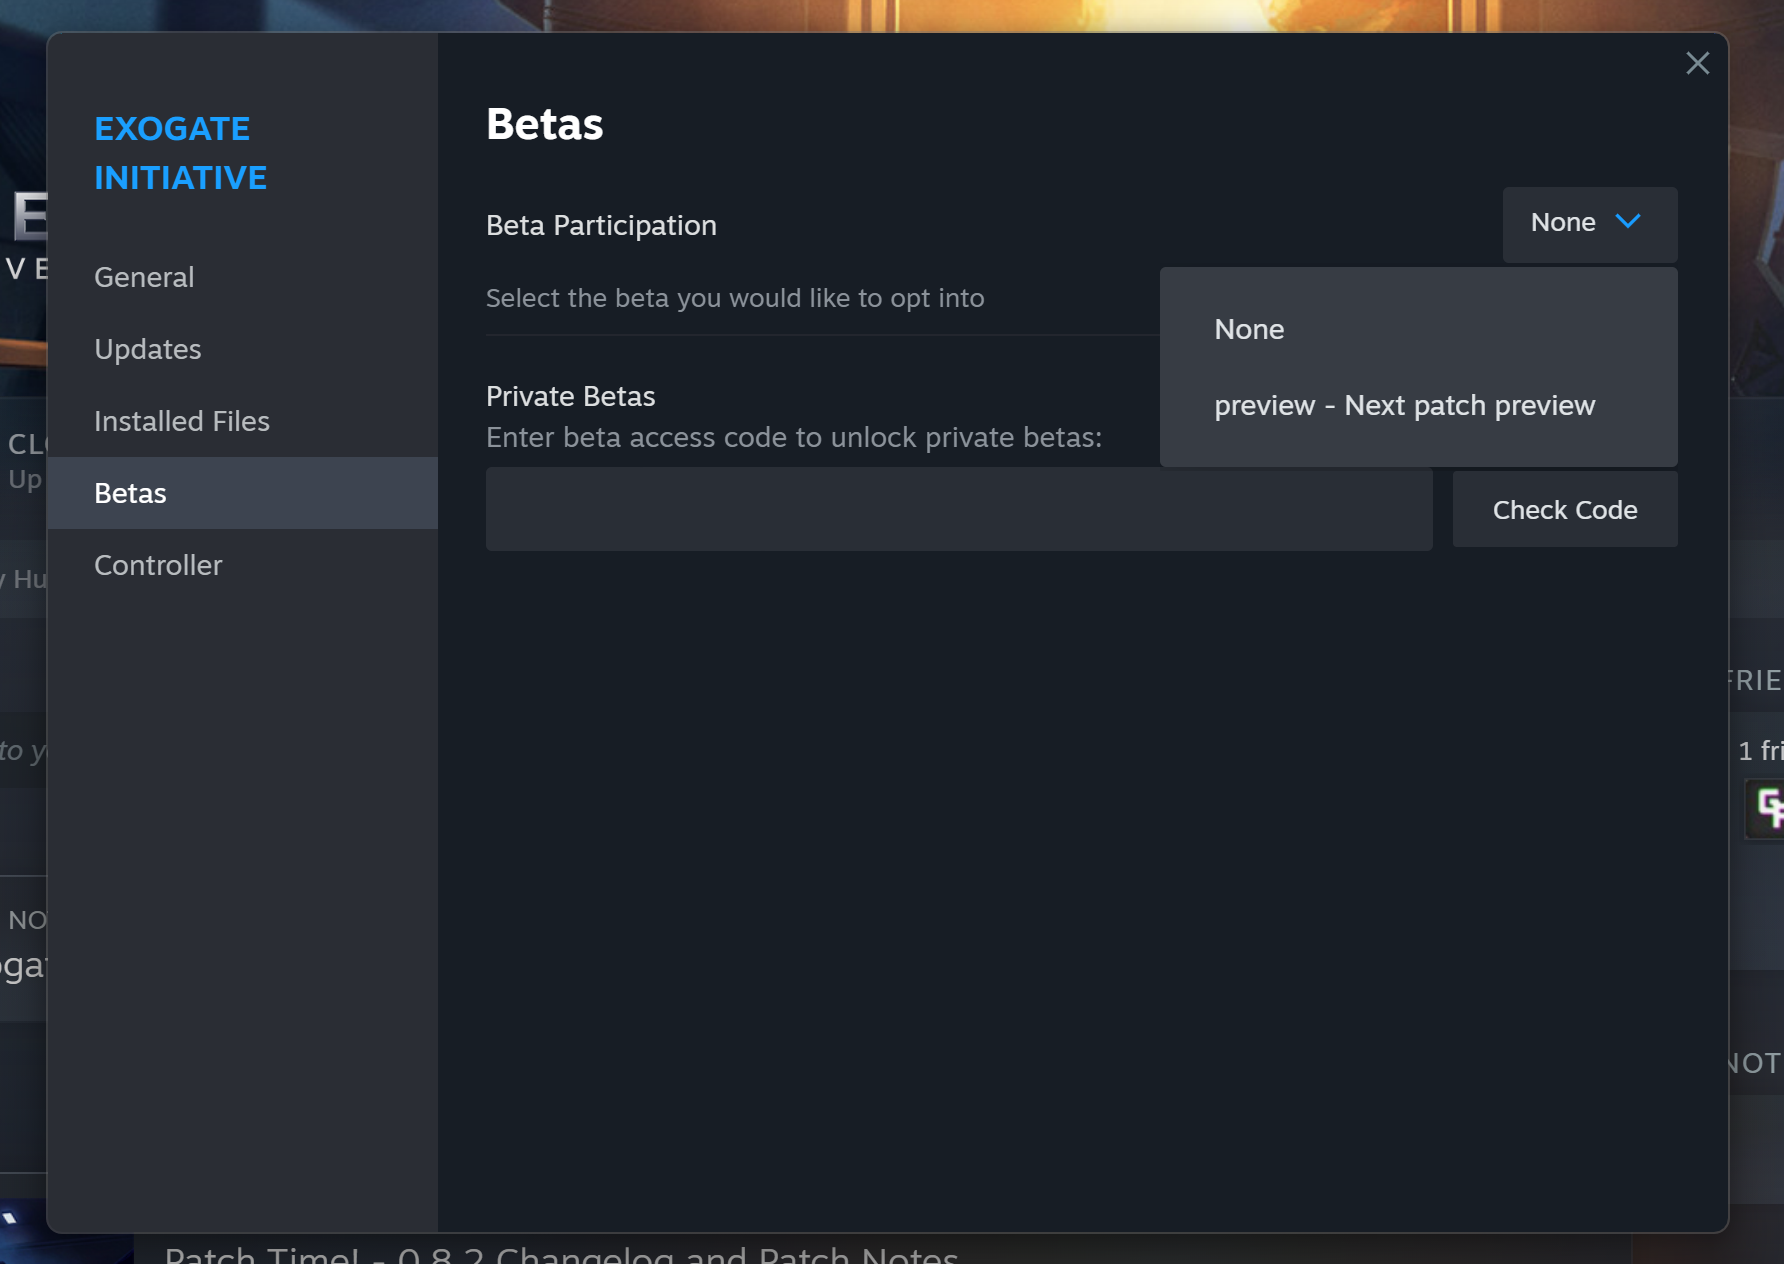
Task: Select the Betas tab in sidebar
Action: tap(130, 493)
